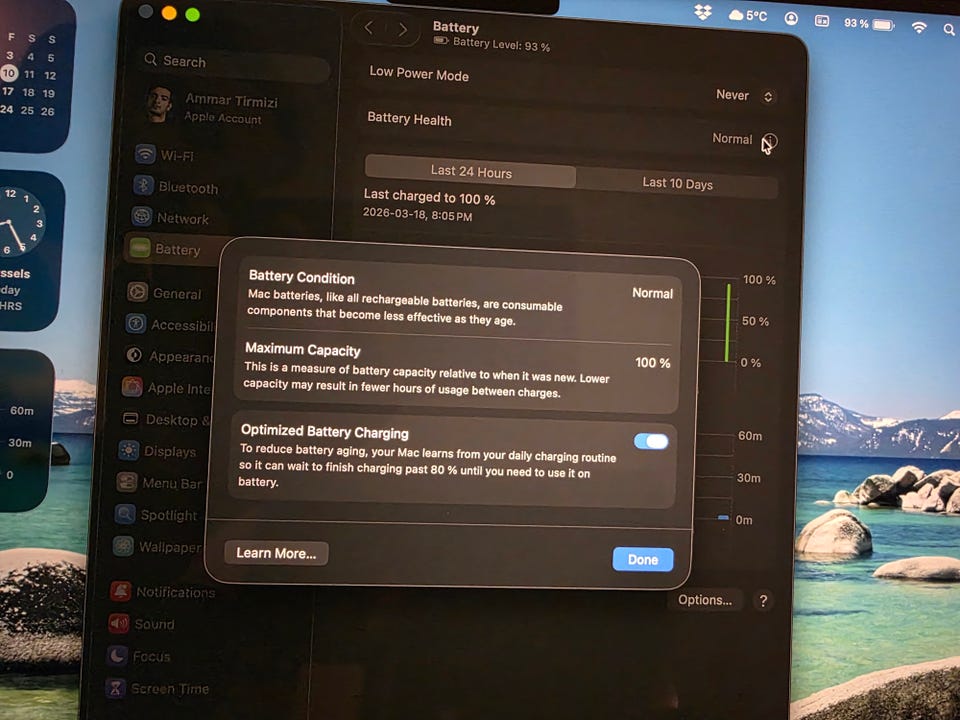Open Screen Time hourglass icon
960x720 pixels.
pos(114,688)
